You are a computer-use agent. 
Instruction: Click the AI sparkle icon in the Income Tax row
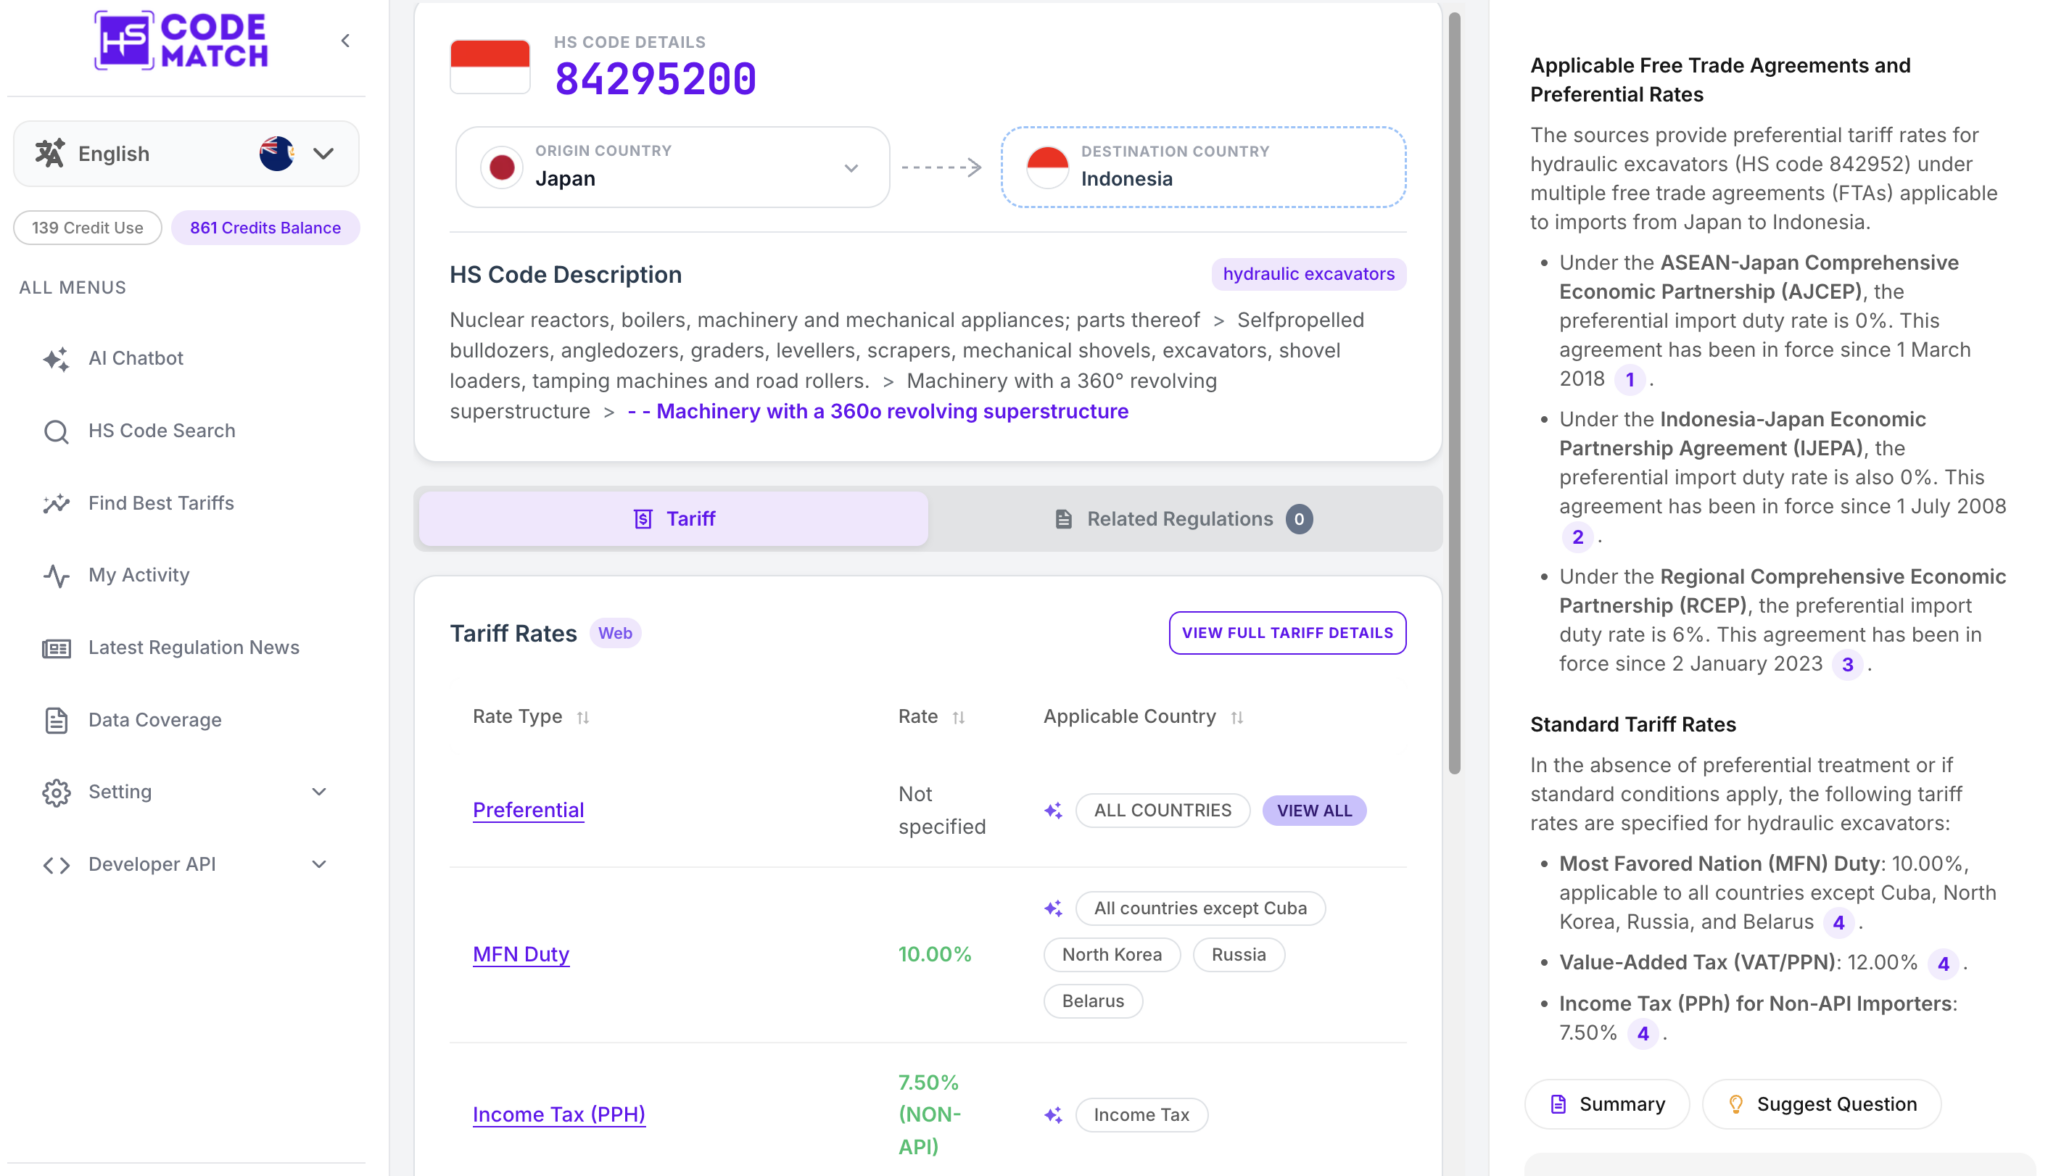[1053, 1115]
